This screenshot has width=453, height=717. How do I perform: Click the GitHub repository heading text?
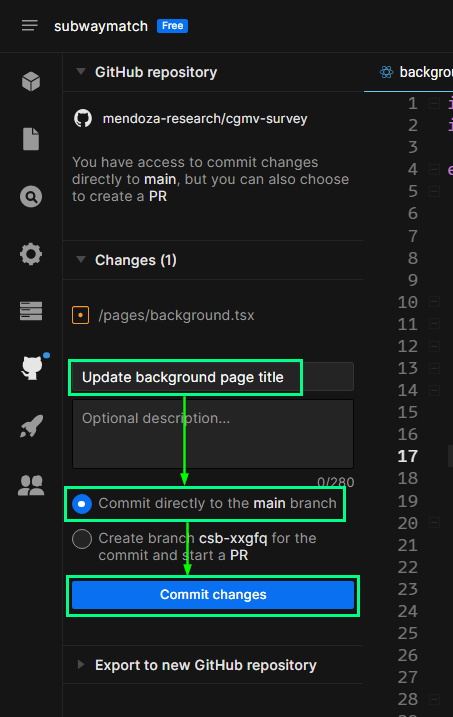156,72
